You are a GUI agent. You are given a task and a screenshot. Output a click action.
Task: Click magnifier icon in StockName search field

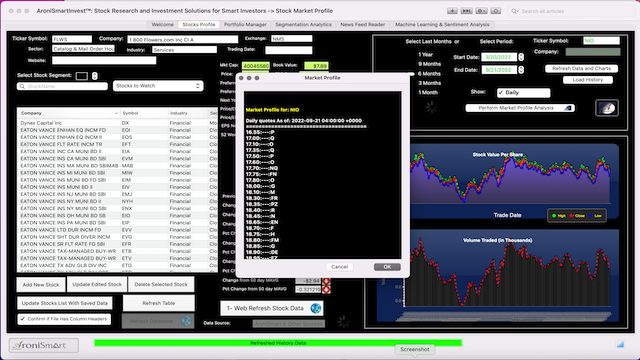pos(22,87)
